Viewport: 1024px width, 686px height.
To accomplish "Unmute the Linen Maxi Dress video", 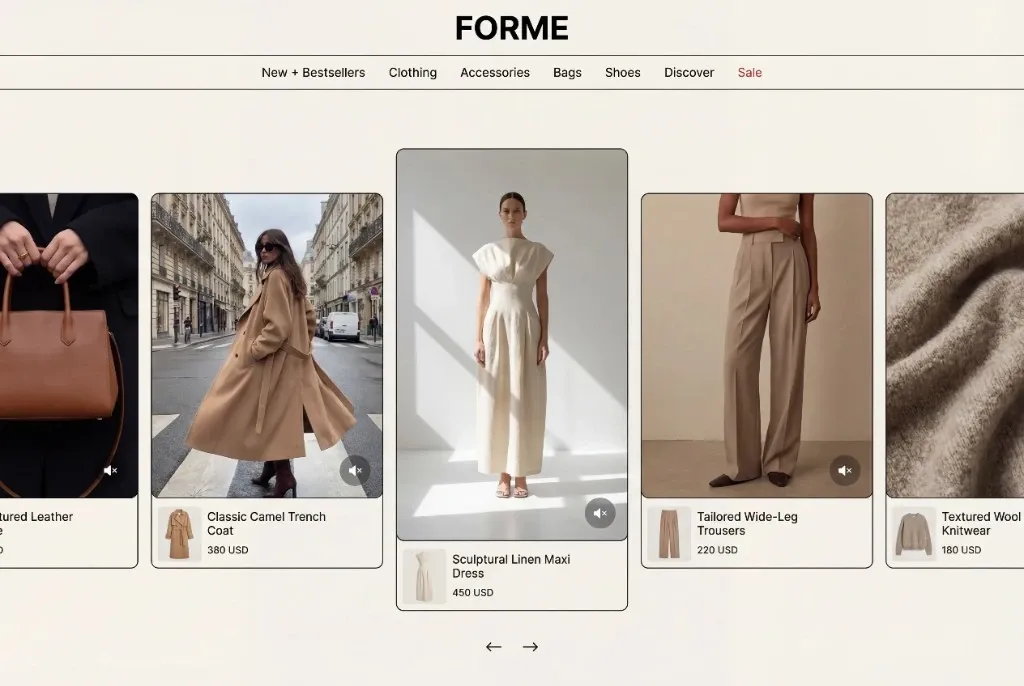I will click(x=600, y=514).
